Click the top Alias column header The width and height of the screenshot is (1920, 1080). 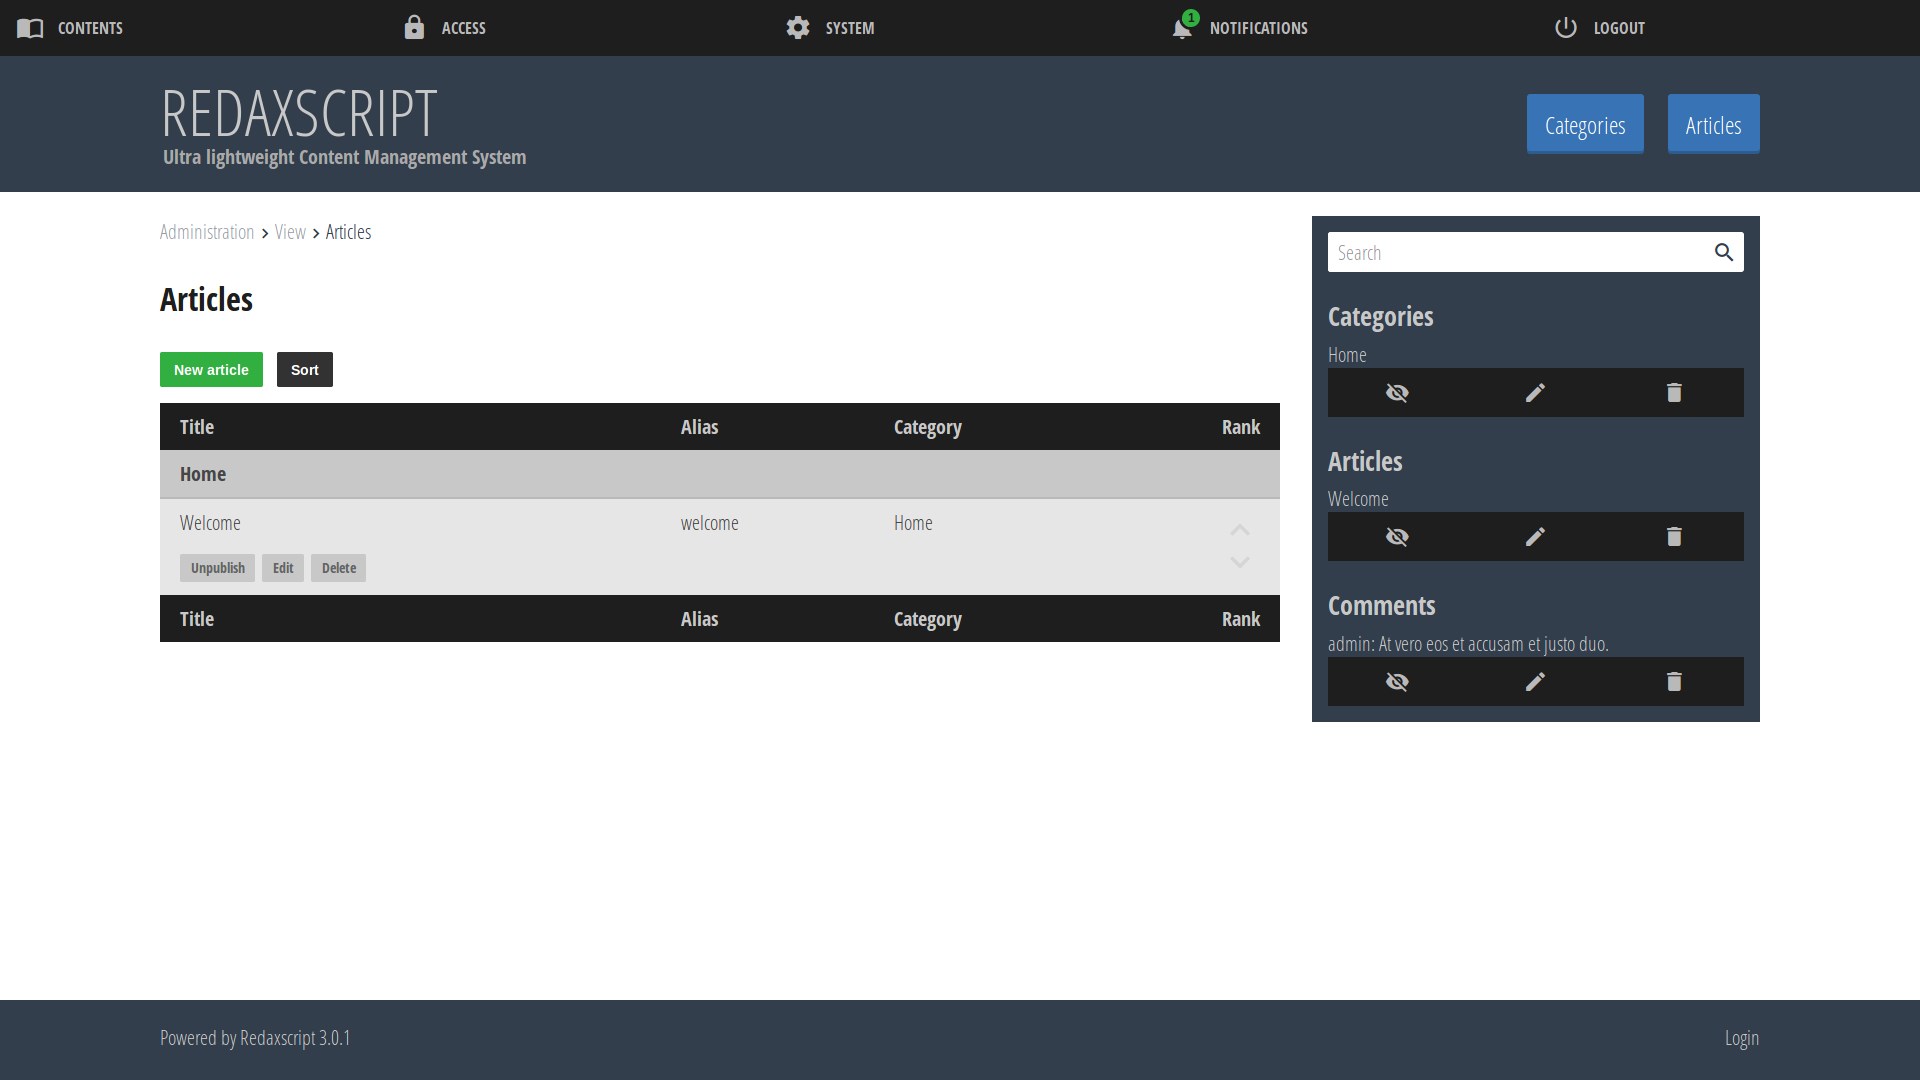point(699,427)
